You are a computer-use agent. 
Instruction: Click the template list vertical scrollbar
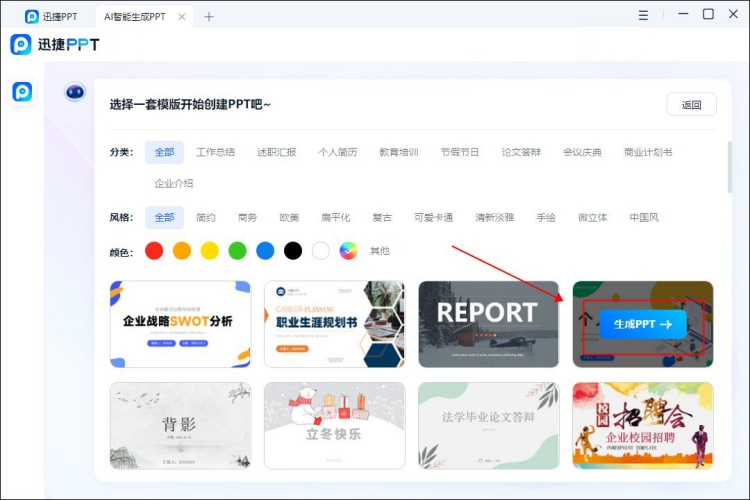coord(729,167)
